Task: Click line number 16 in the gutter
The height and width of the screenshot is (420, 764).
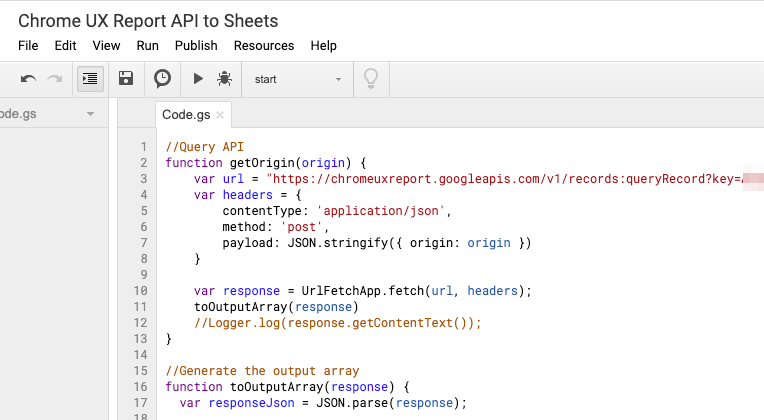Action: pos(140,387)
